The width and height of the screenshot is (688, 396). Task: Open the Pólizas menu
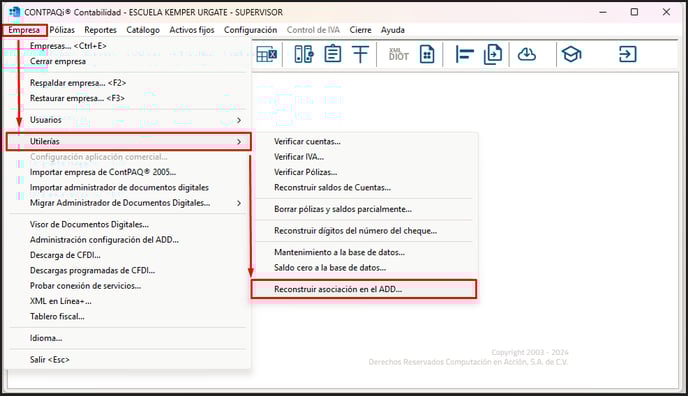pos(62,30)
